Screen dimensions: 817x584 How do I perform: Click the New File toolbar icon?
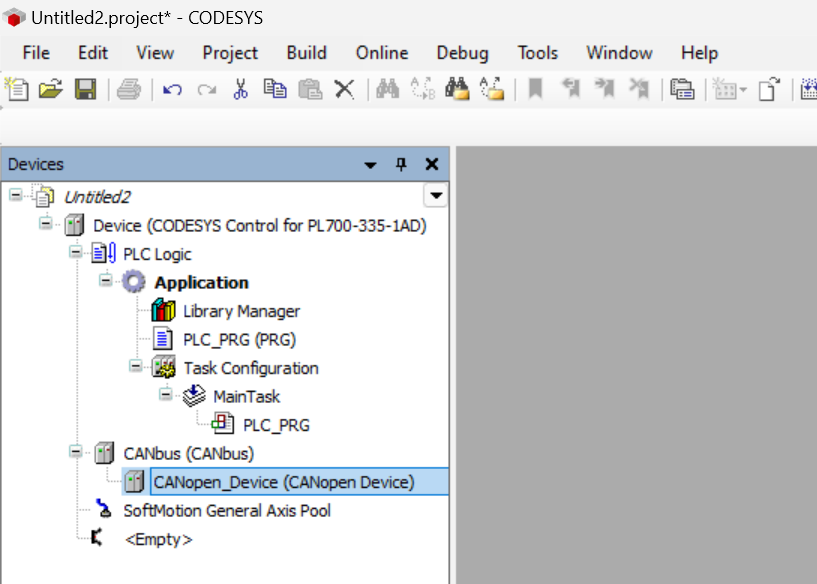point(17,89)
